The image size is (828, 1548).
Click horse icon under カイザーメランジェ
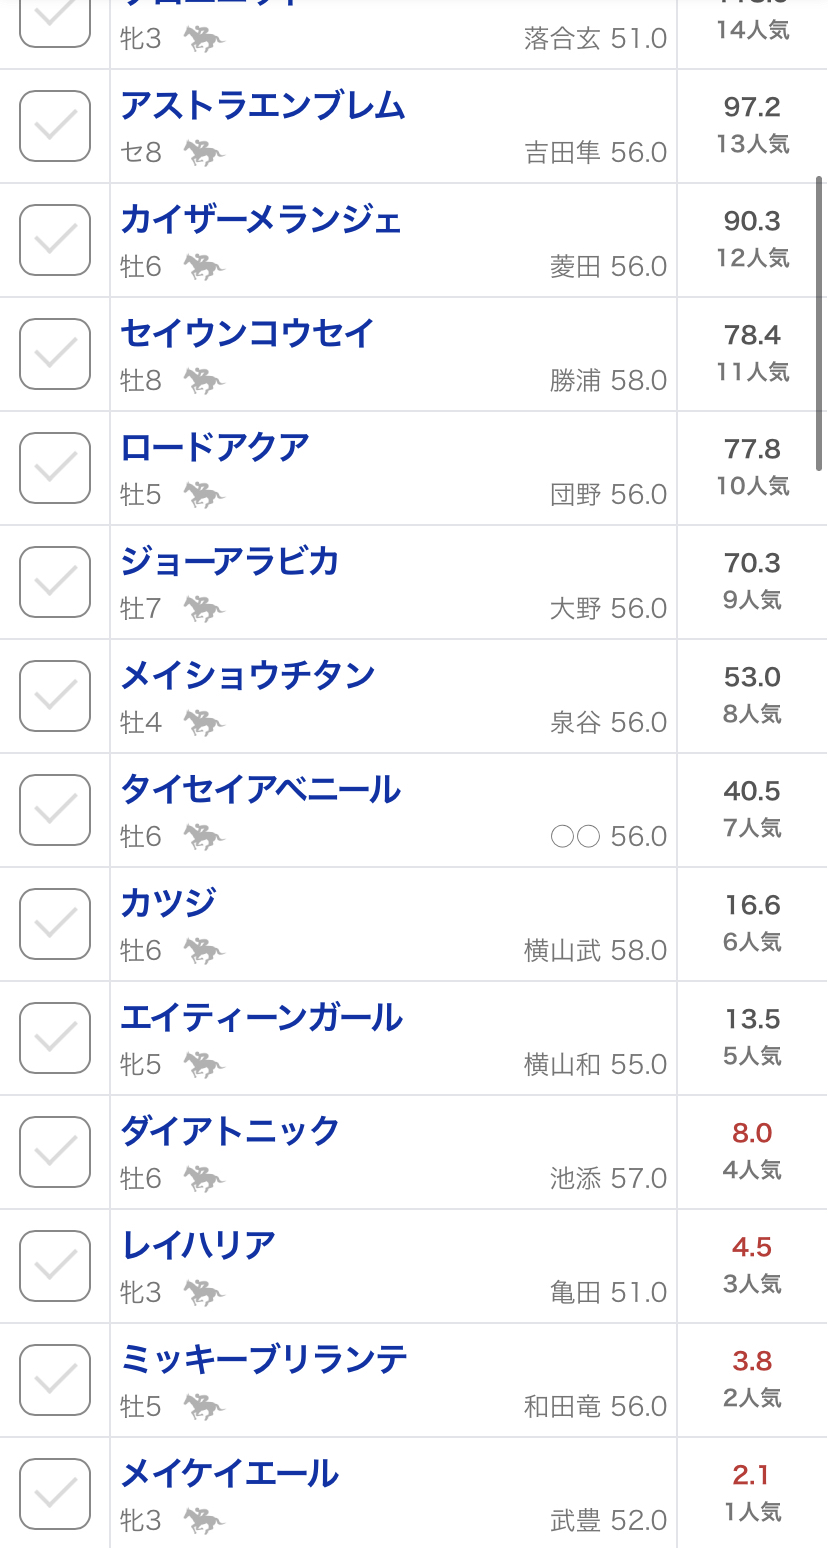point(204,267)
